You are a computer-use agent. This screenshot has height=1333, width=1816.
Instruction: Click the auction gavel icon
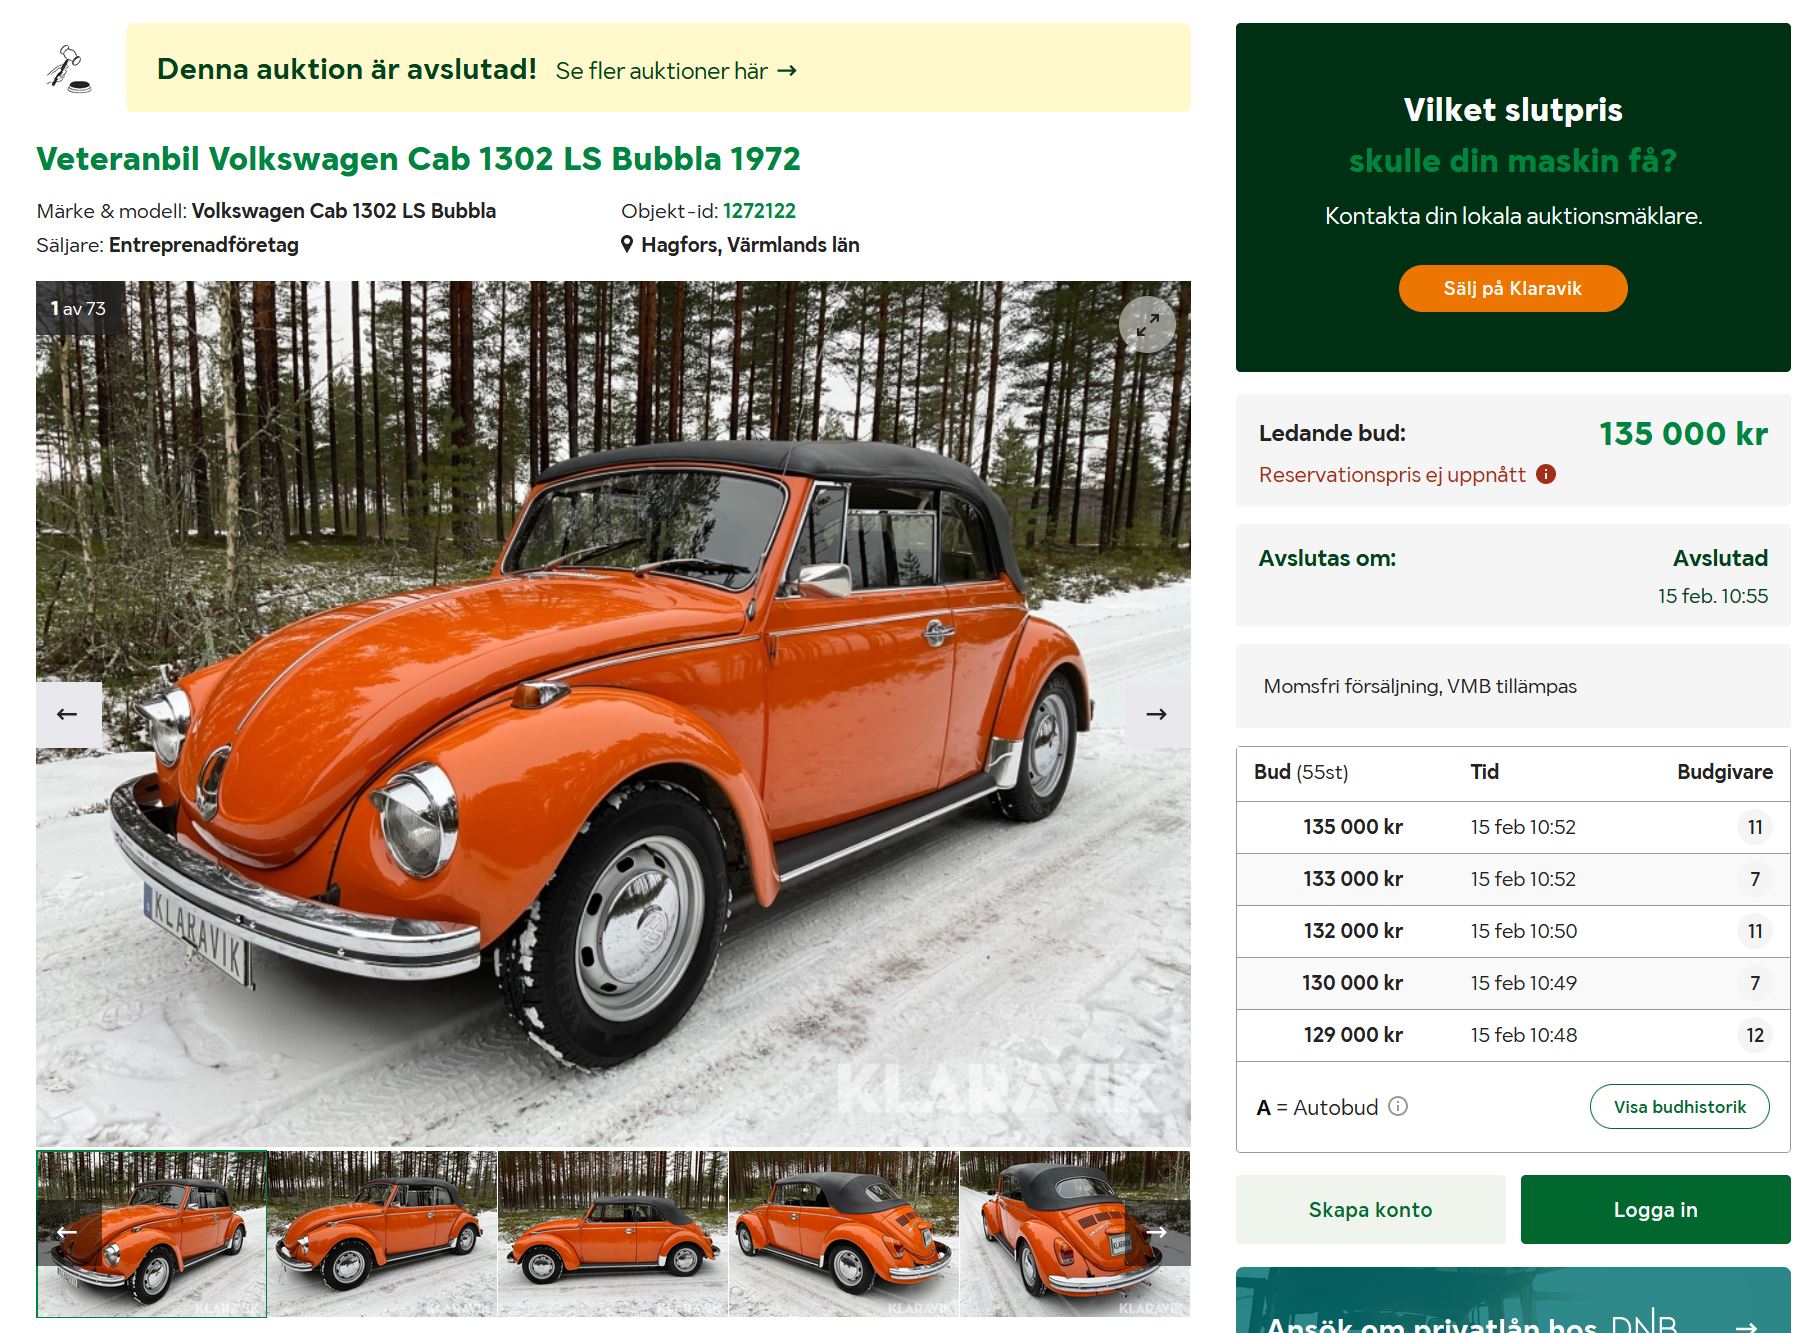tap(68, 69)
